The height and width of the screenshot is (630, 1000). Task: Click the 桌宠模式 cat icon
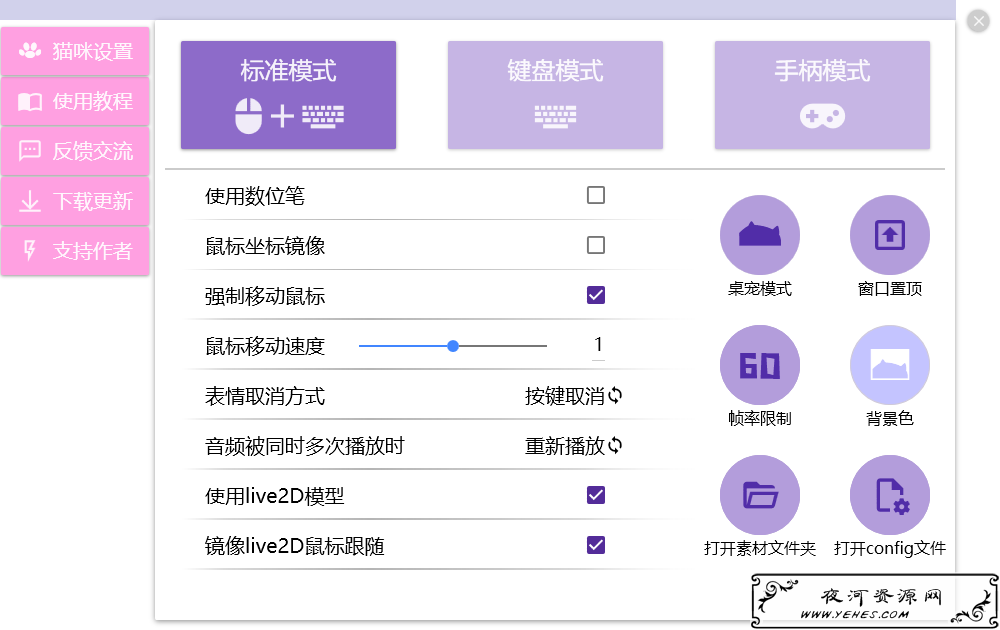tap(760, 235)
